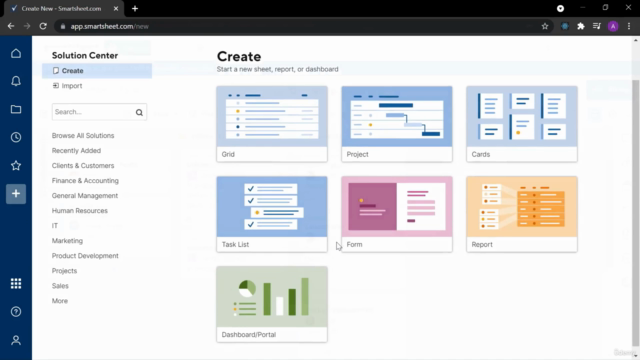Open Product Development category

click(x=85, y=256)
